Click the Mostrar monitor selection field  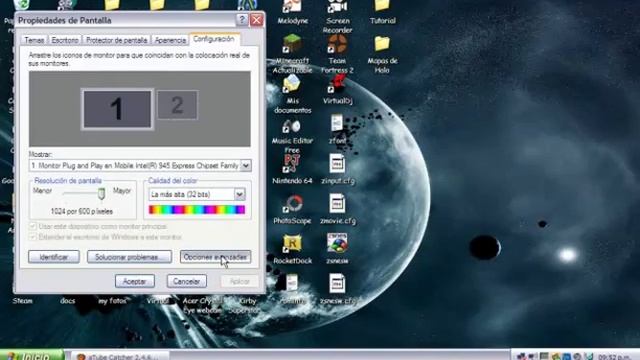coord(140,165)
